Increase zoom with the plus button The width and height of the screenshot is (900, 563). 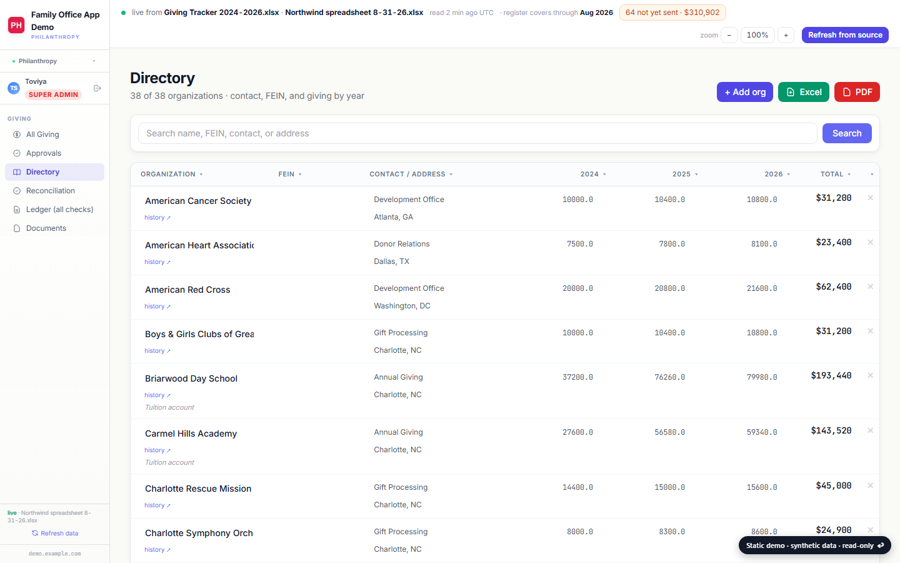(x=786, y=35)
